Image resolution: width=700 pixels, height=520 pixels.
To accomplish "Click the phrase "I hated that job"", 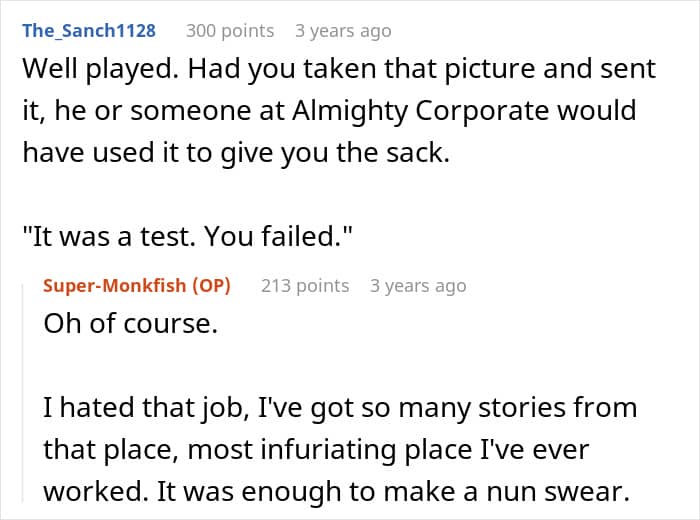I will coord(146,408).
